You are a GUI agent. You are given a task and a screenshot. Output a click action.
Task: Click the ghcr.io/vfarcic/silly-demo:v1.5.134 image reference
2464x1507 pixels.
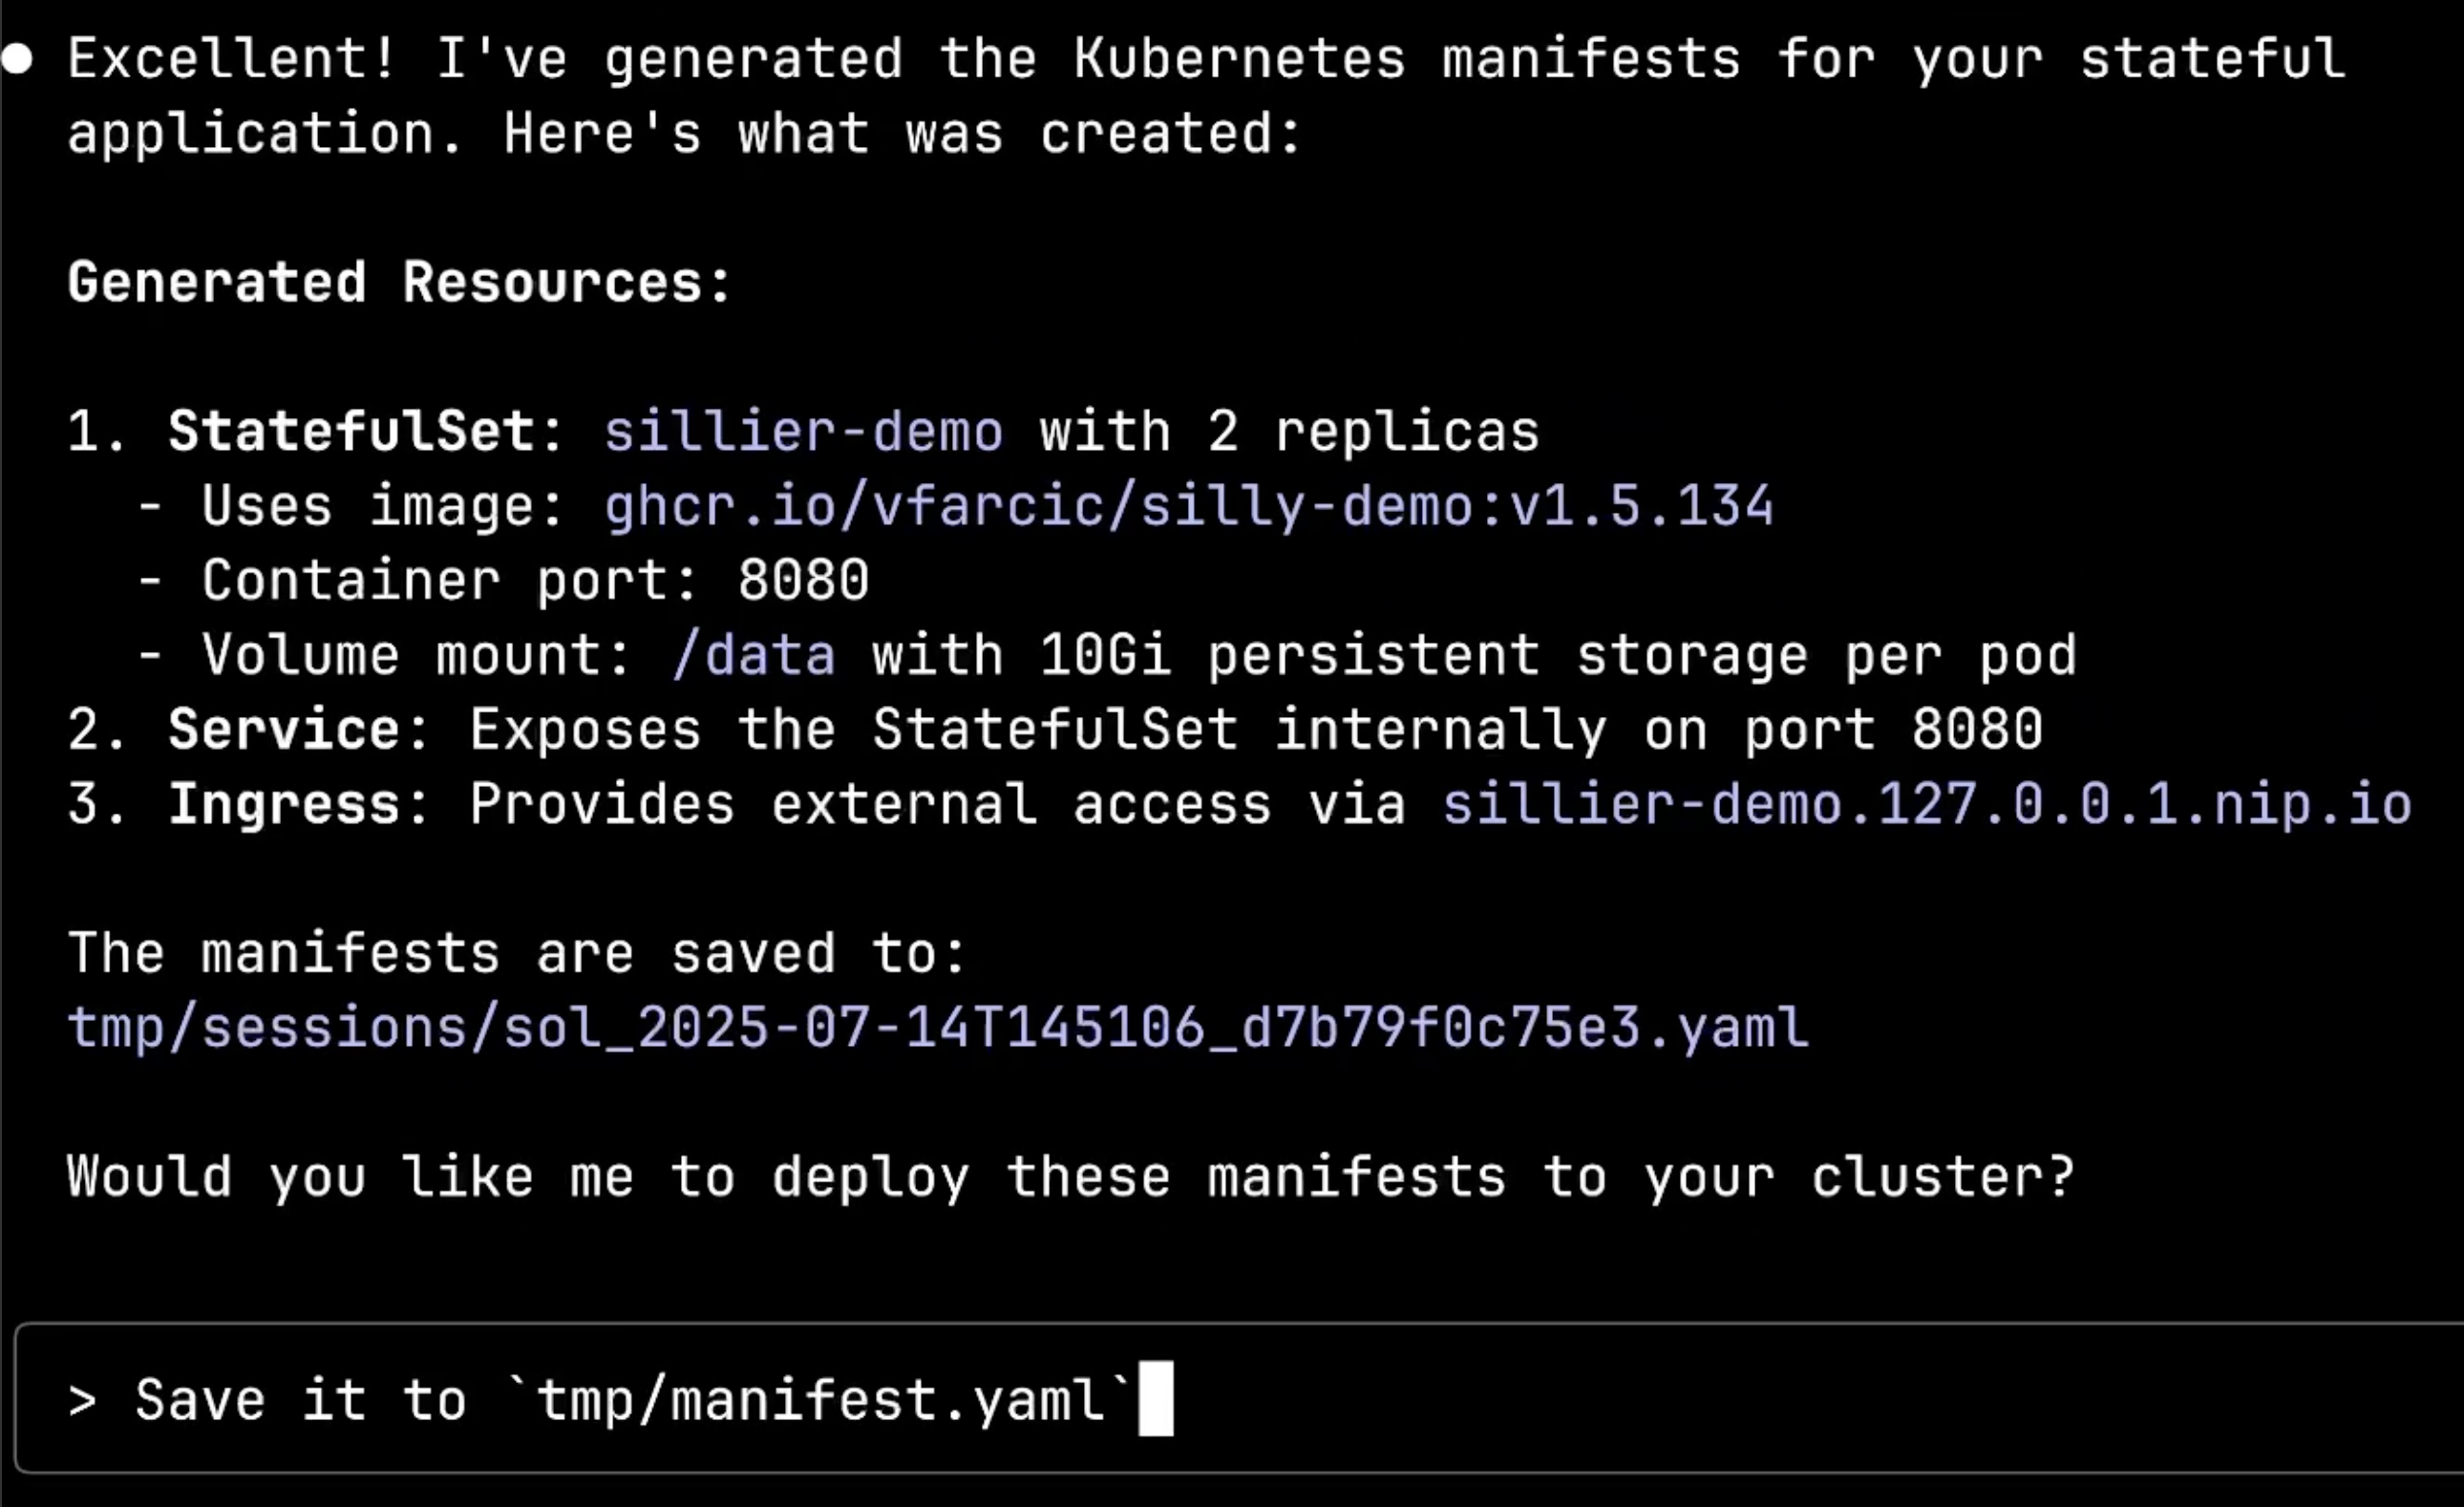click(1189, 506)
